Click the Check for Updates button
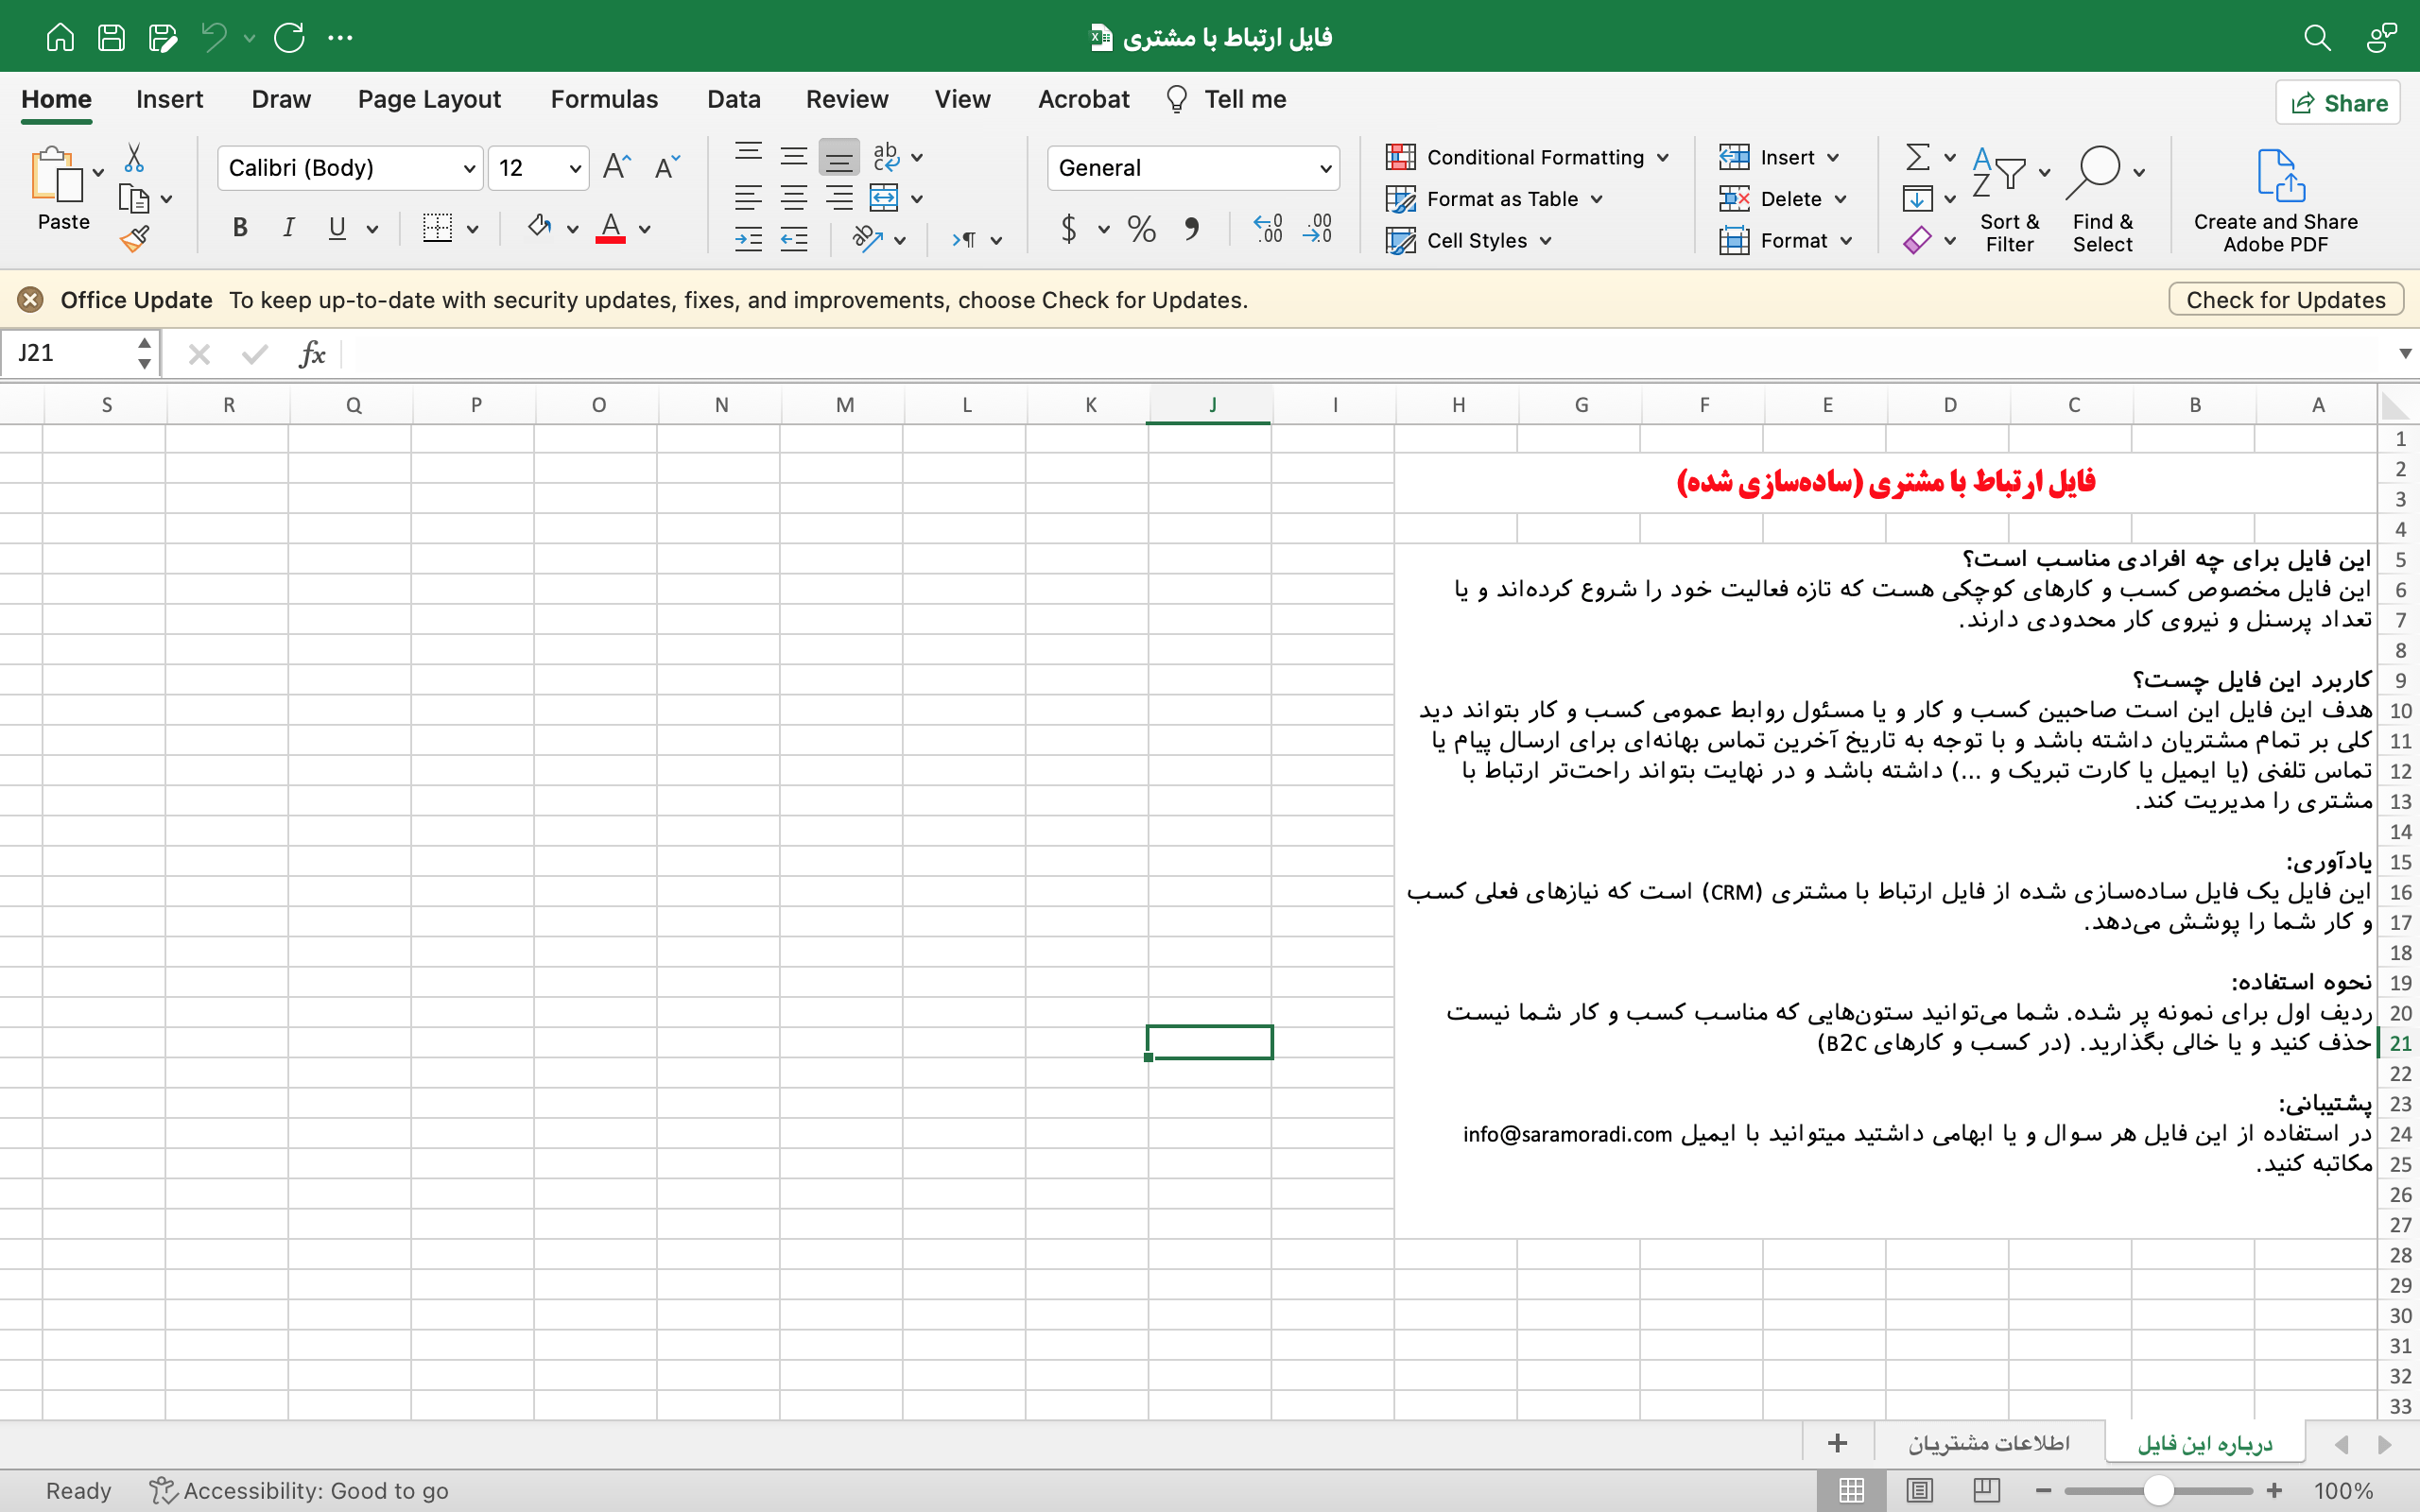 click(x=2285, y=300)
